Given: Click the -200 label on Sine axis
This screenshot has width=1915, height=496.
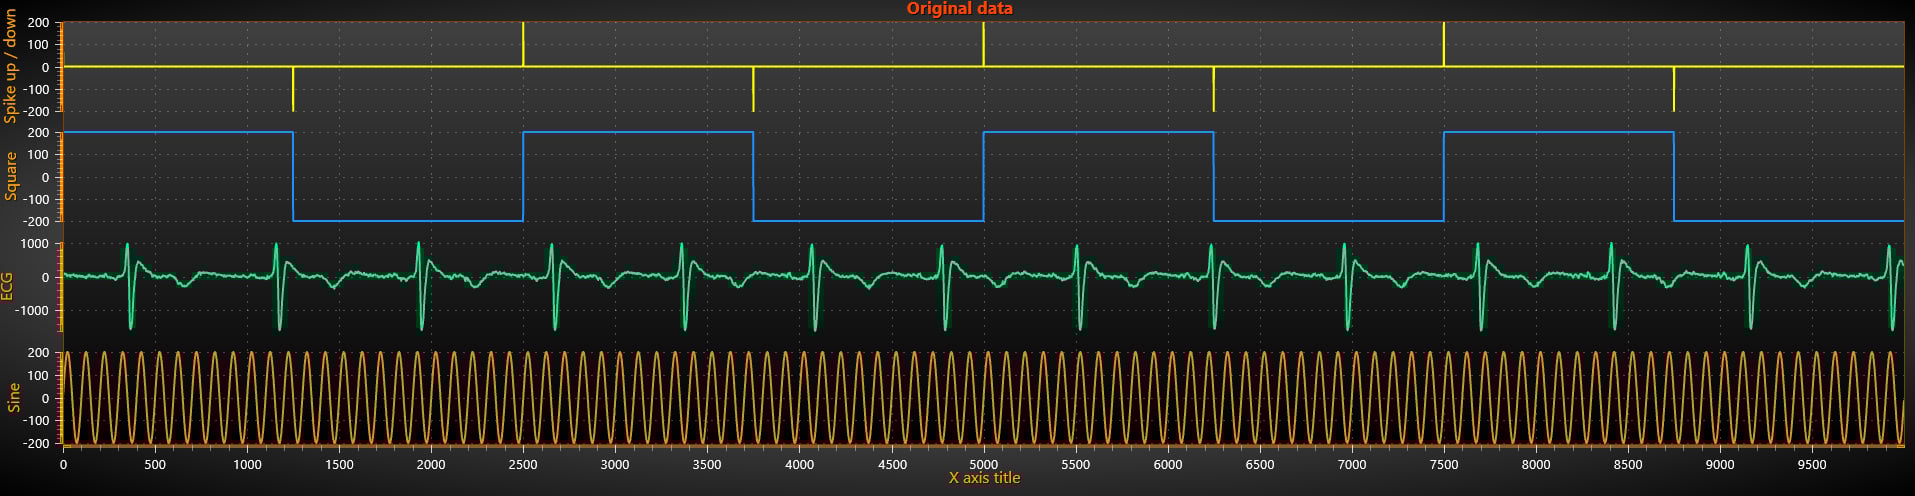Looking at the screenshot, I should coord(37,443).
